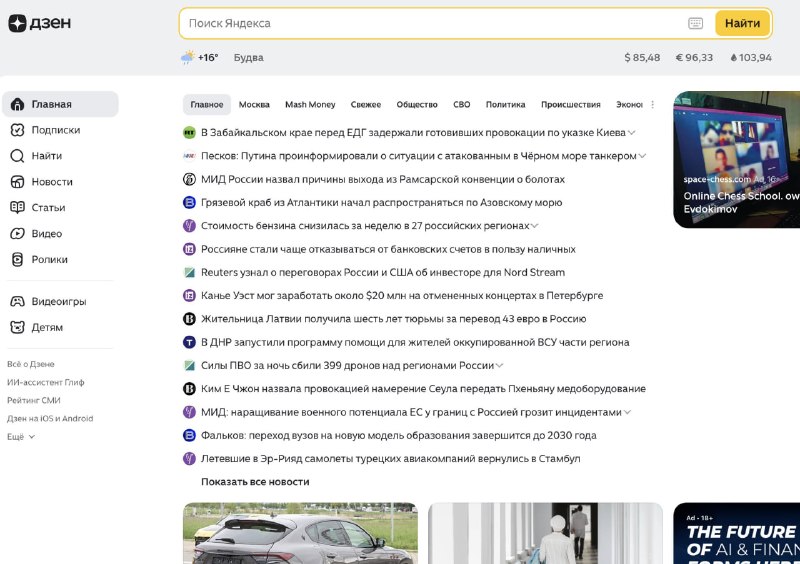Click the +16° temperature reading
This screenshot has height=564, width=800.
pyautogui.click(x=208, y=58)
